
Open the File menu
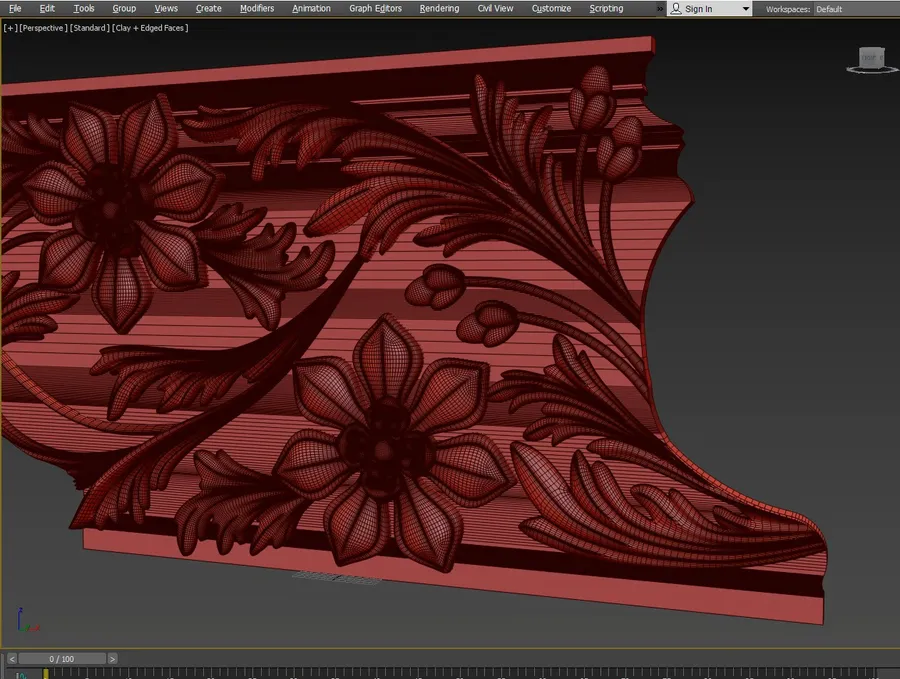click(x=15, y=9)
